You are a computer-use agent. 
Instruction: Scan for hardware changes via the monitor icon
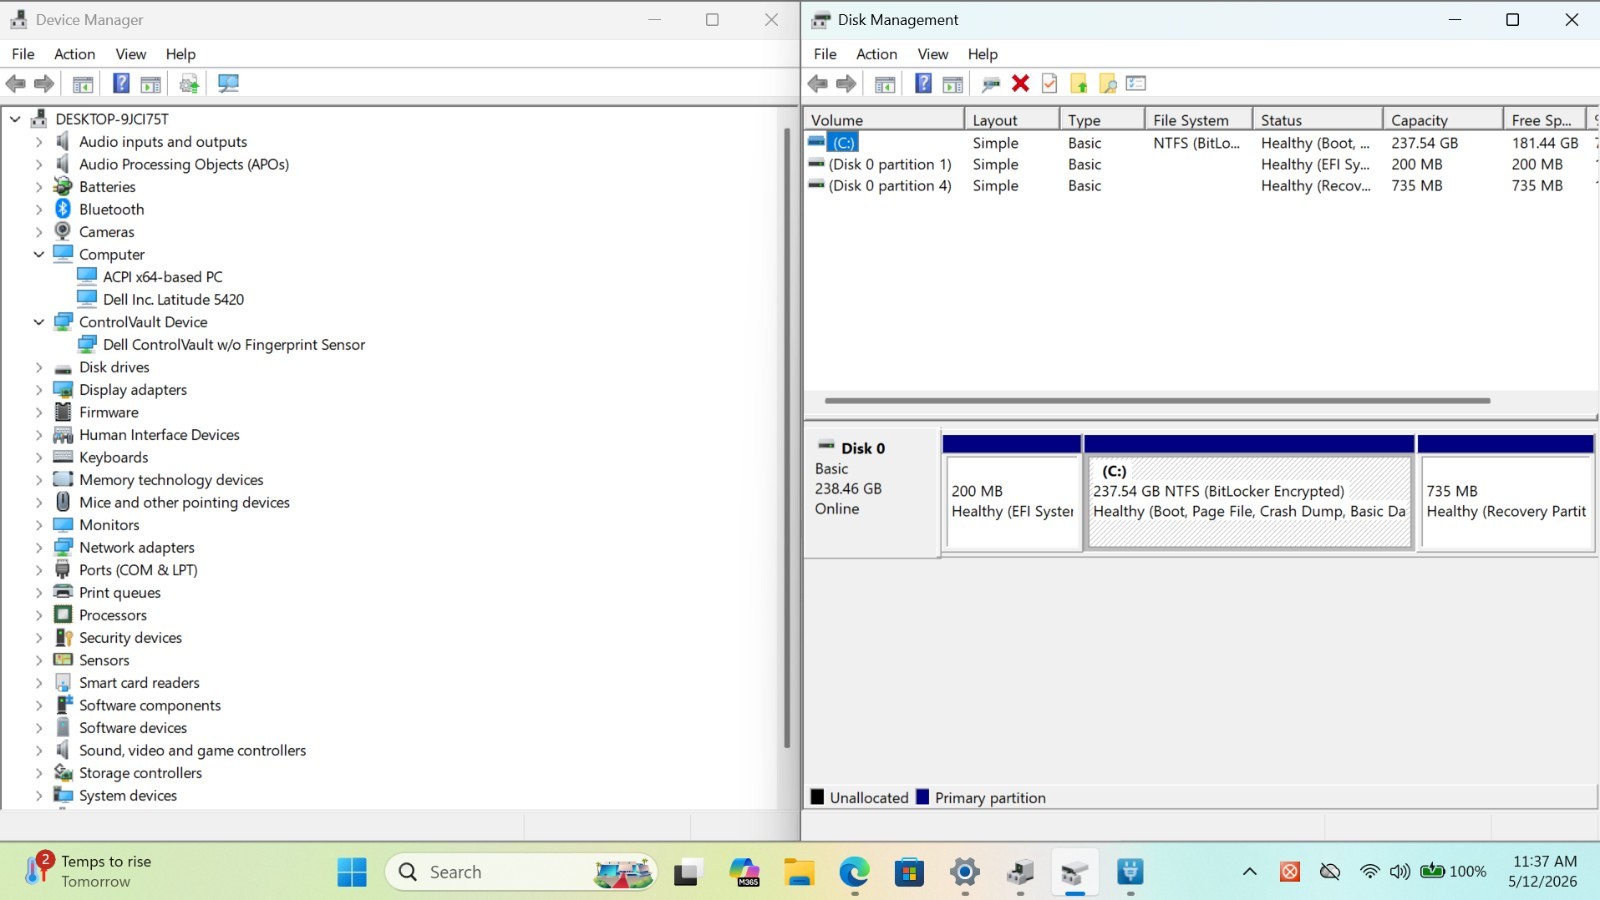(228, 84)
